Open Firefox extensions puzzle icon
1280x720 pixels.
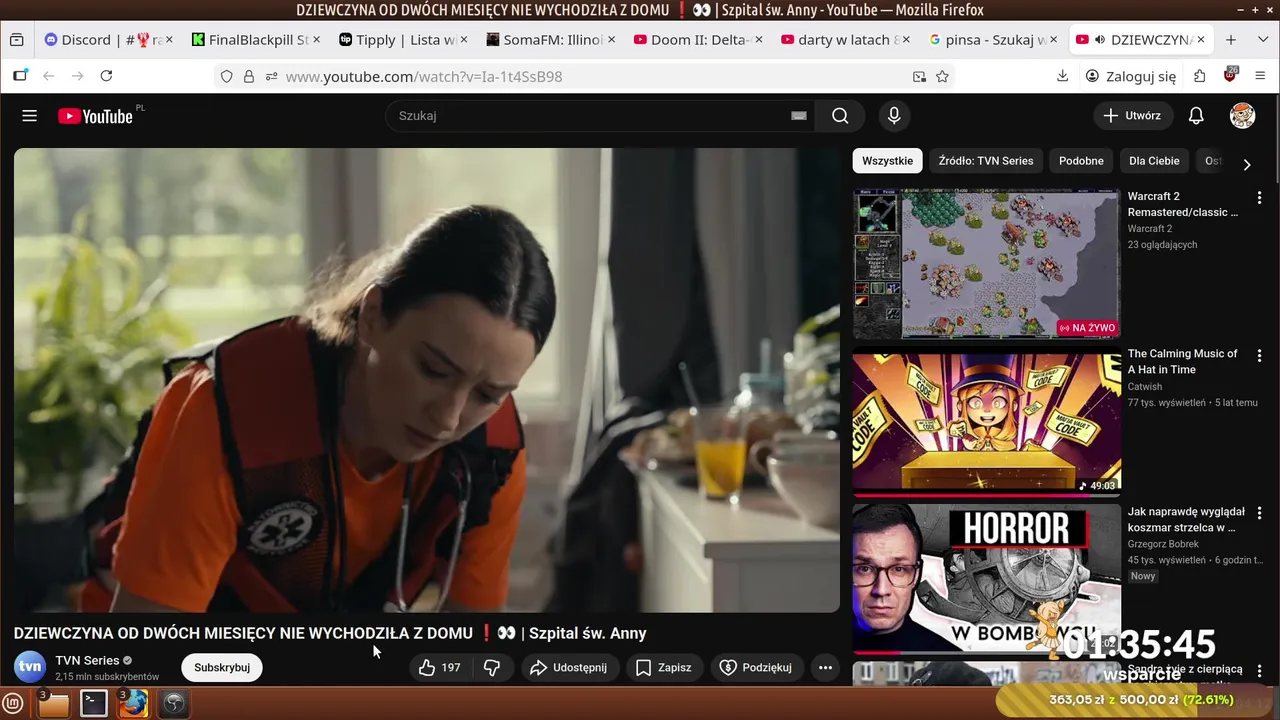[1200, 76]
